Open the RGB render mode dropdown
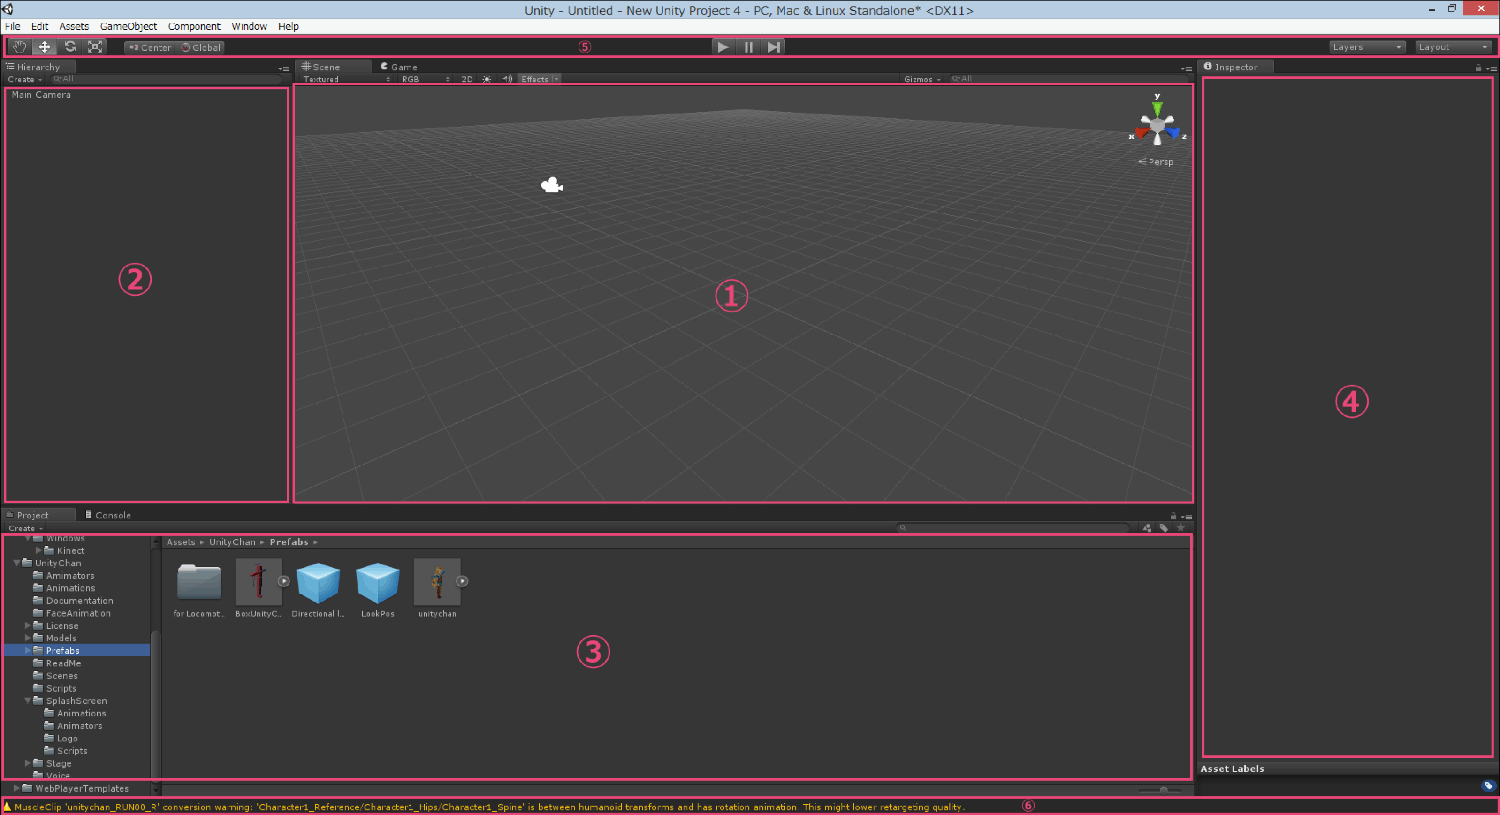Image resolution: width=1500 pixels, height=815 pixels. coord(425,79)
